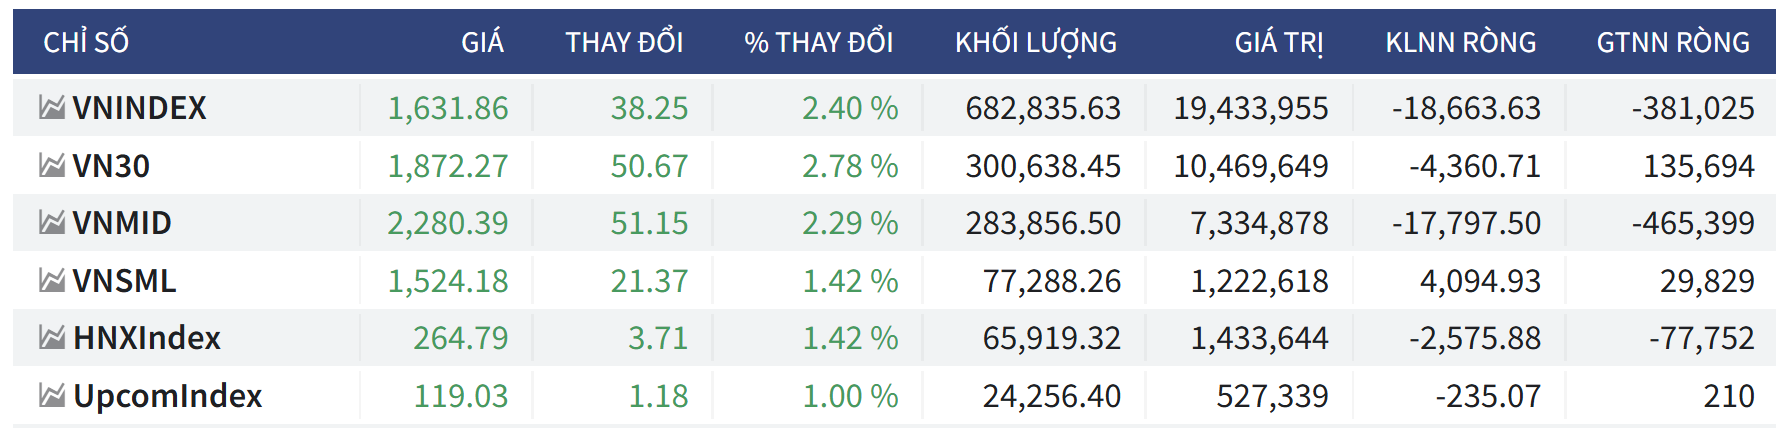Screen dimensions: 1776x428
Task: Click the GTNN RÒNG column header
Action: pos(1673,42)
